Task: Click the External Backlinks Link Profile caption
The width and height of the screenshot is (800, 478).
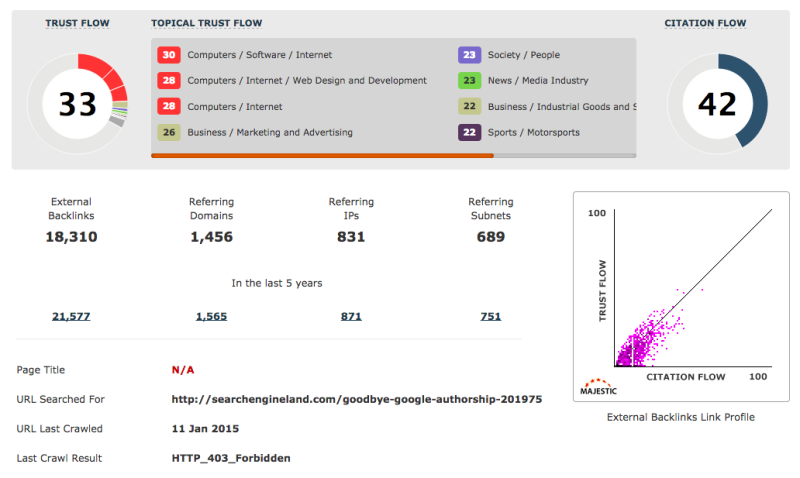Action: pyautogui.click(x=681, y=417)
